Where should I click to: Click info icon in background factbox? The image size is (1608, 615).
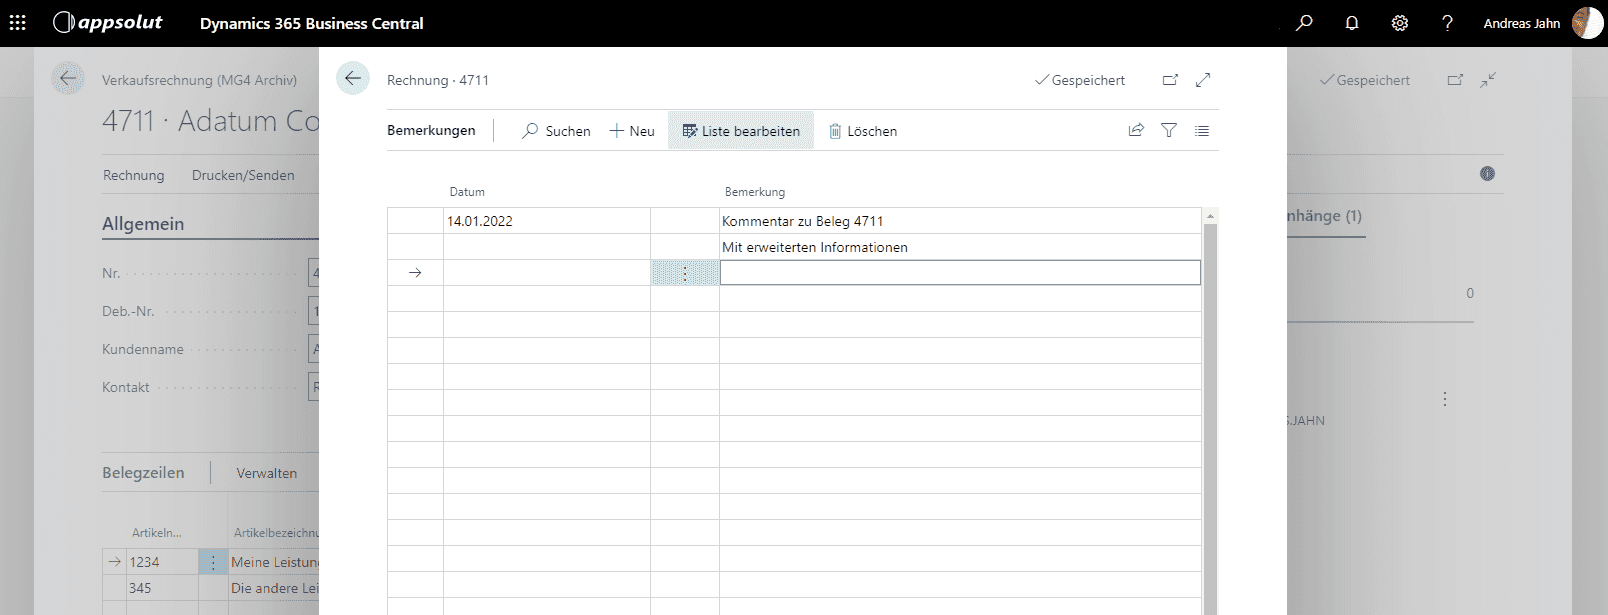[1487, 174]
